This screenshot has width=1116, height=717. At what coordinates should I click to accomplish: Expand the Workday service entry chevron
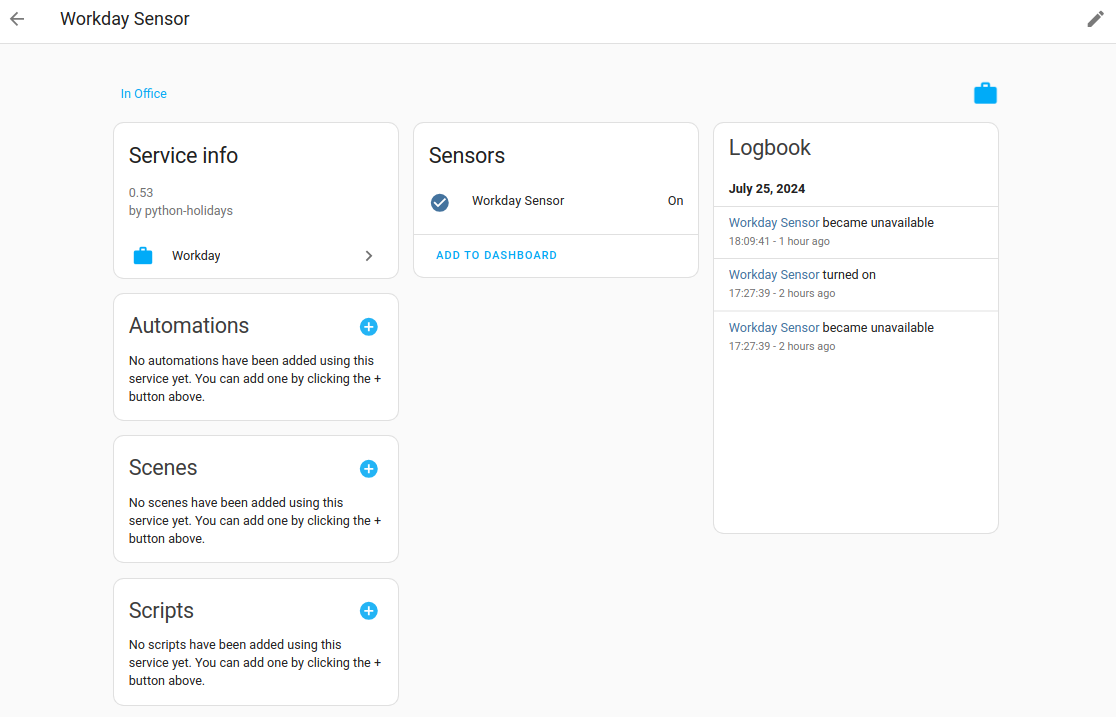369,255
